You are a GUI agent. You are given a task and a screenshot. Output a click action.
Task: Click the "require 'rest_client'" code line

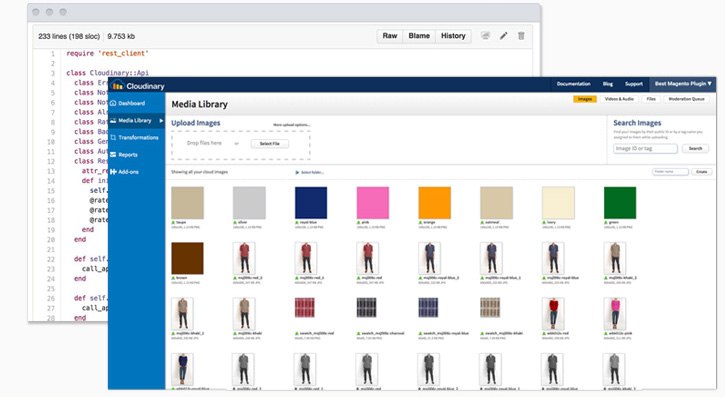(x=107, y=53)
